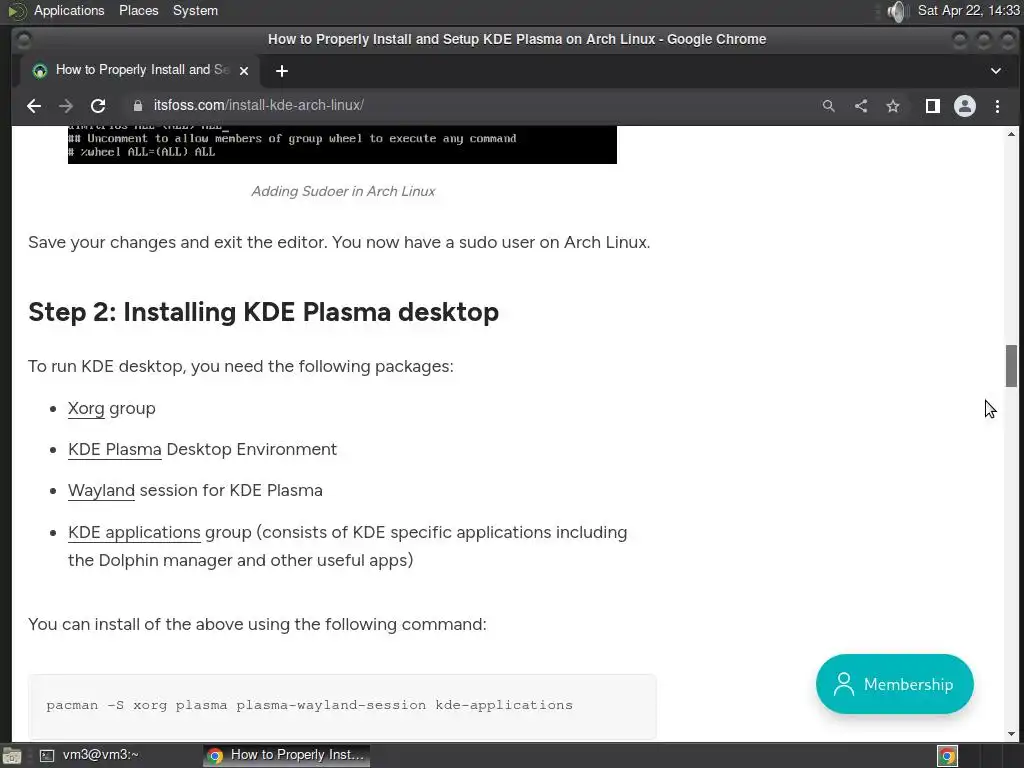1024x768 pixels.
Task: Open the Applications menu
Action: click(x=69, y=10)
